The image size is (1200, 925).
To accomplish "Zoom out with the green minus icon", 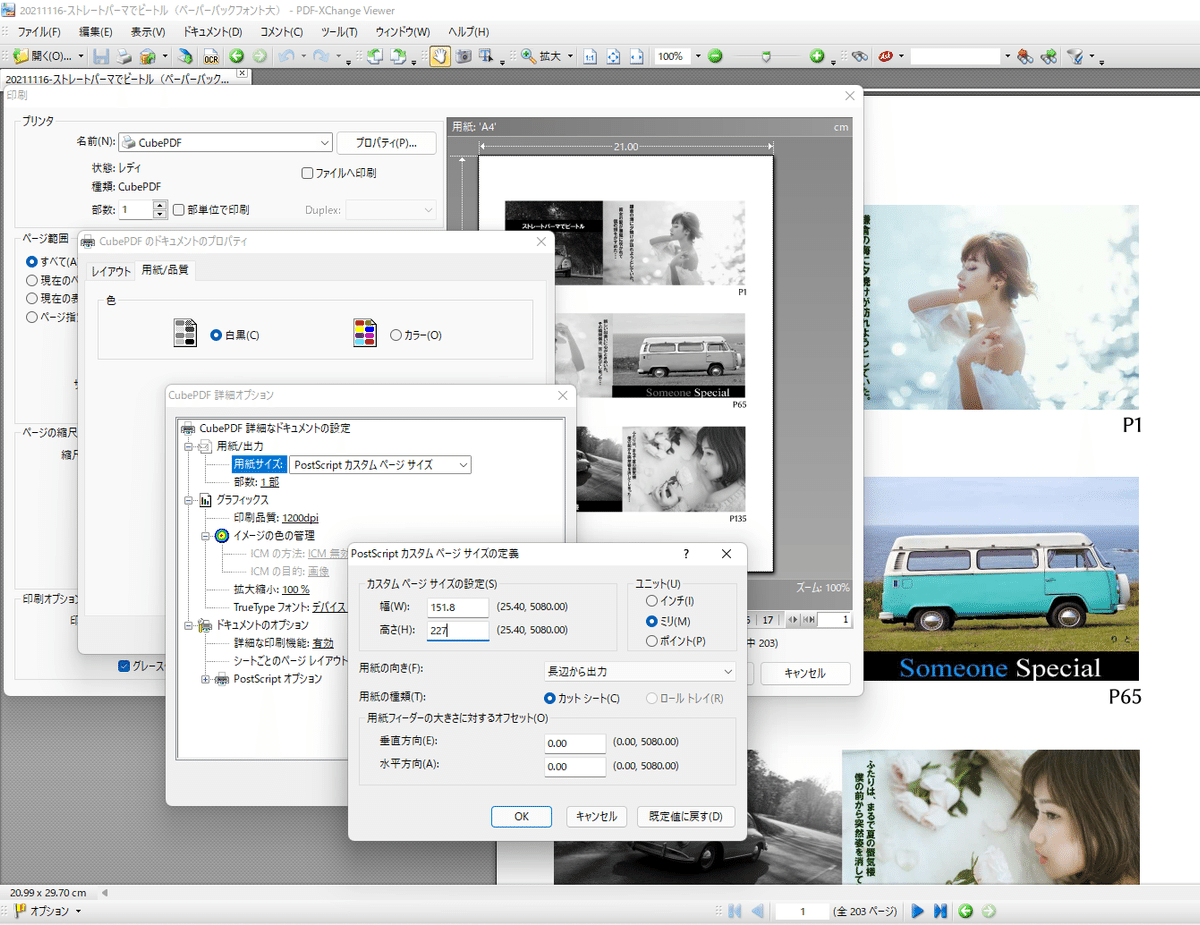I will point(715,56).
